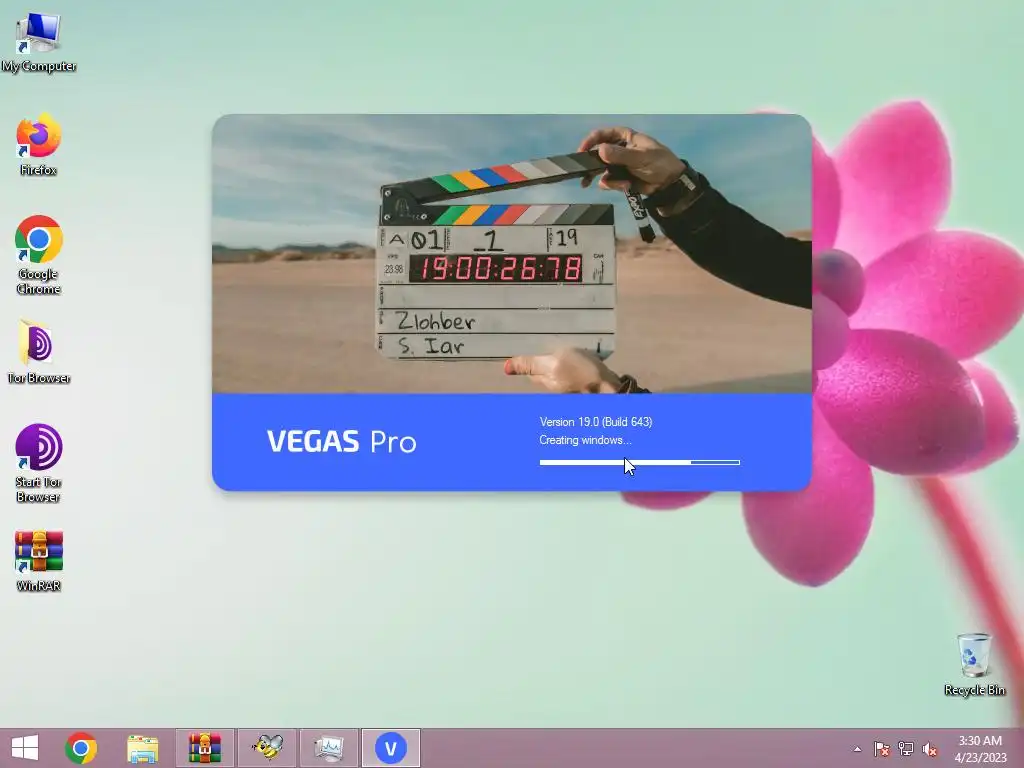The height and width of the screenshot is (768, 1024).
Task: Open Google Chrome desktop shortcut
Action: tap(39, 254)
